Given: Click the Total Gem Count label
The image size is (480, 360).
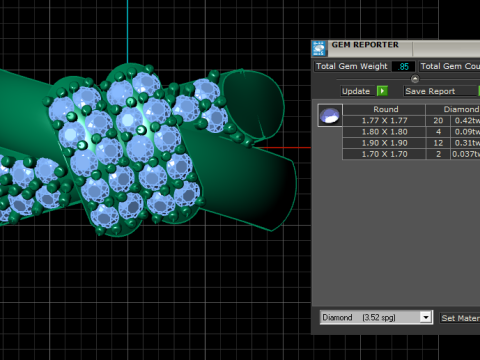Looking at the screenshot, I should coord(450,66).
